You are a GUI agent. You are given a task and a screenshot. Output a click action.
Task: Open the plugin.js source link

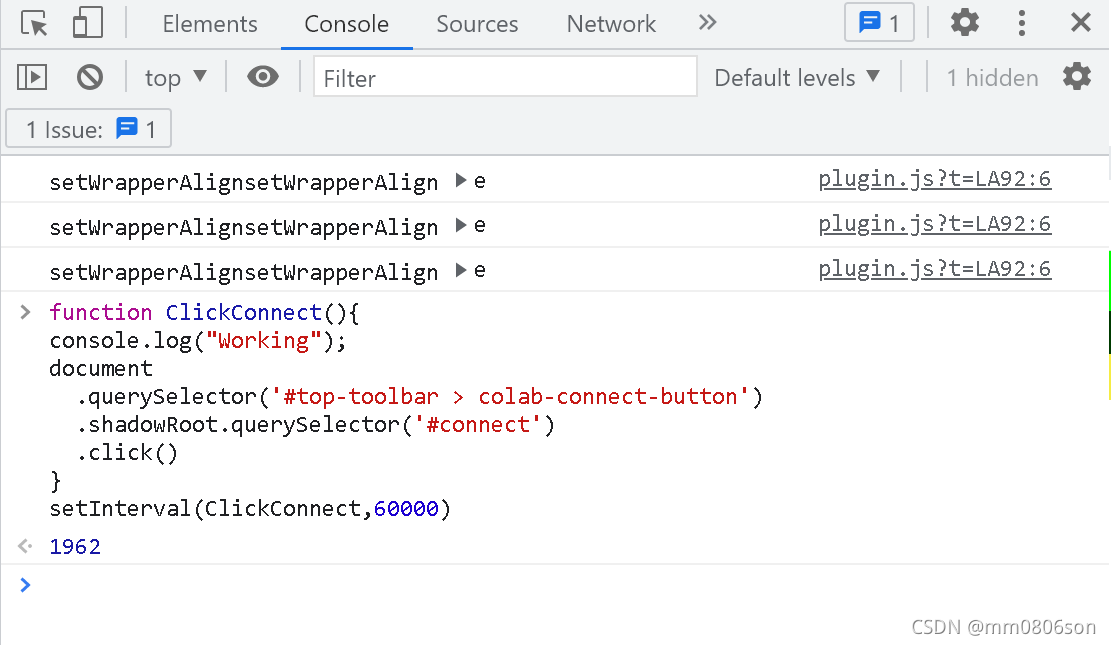tap(934, 179)
